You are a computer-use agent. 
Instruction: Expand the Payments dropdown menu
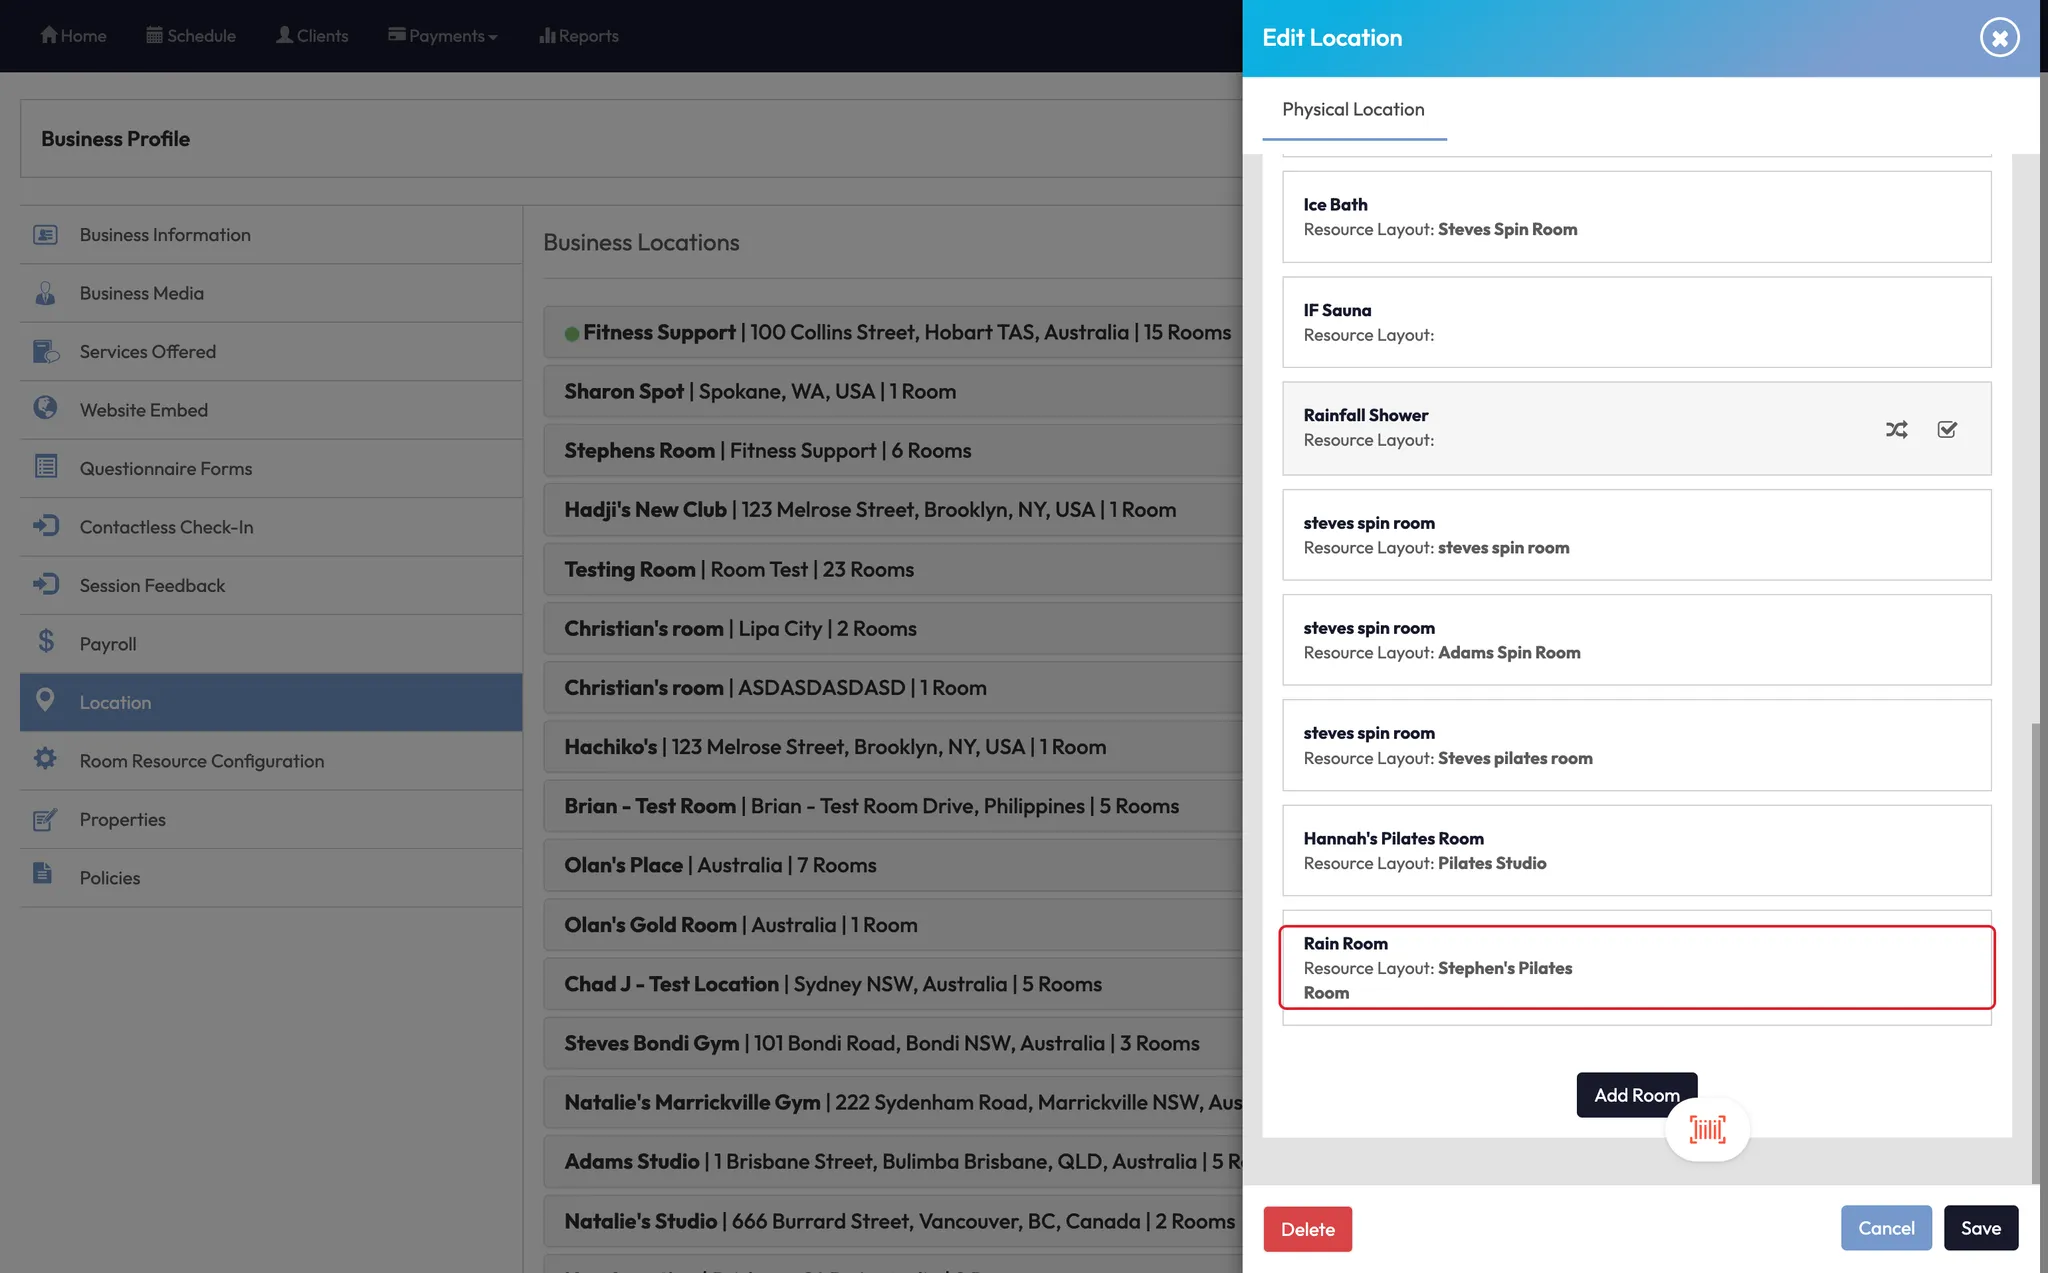click(x=443, y=36)
